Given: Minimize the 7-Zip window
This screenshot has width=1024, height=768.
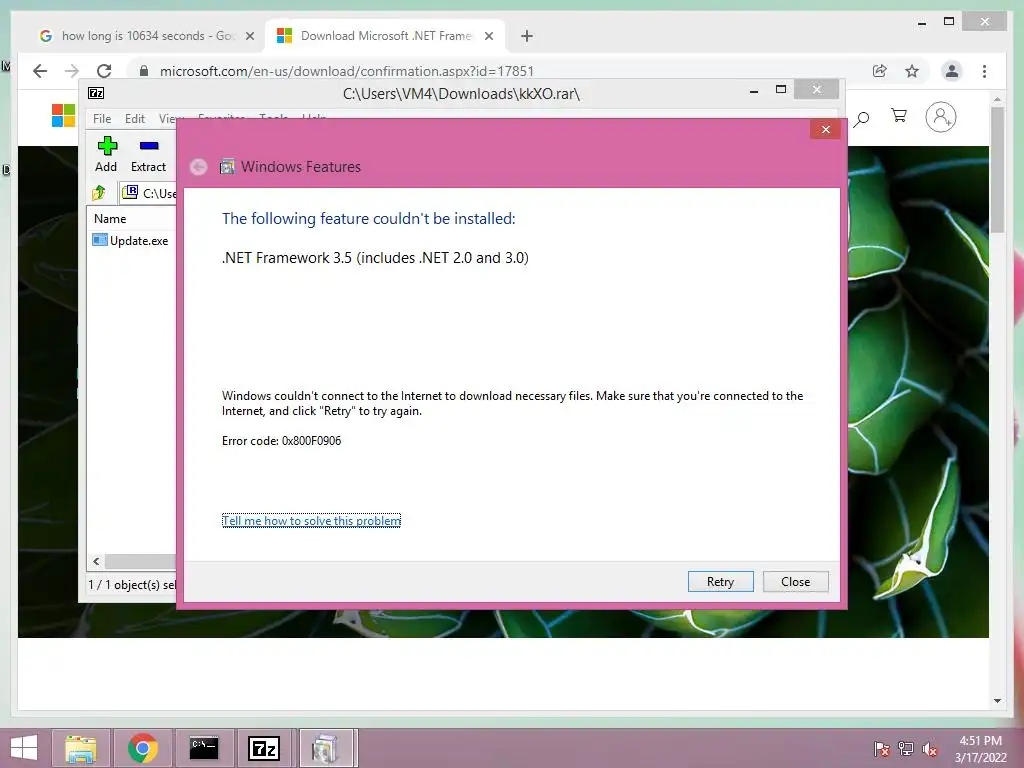Looking at the screenshot, I should click(754, 90).
